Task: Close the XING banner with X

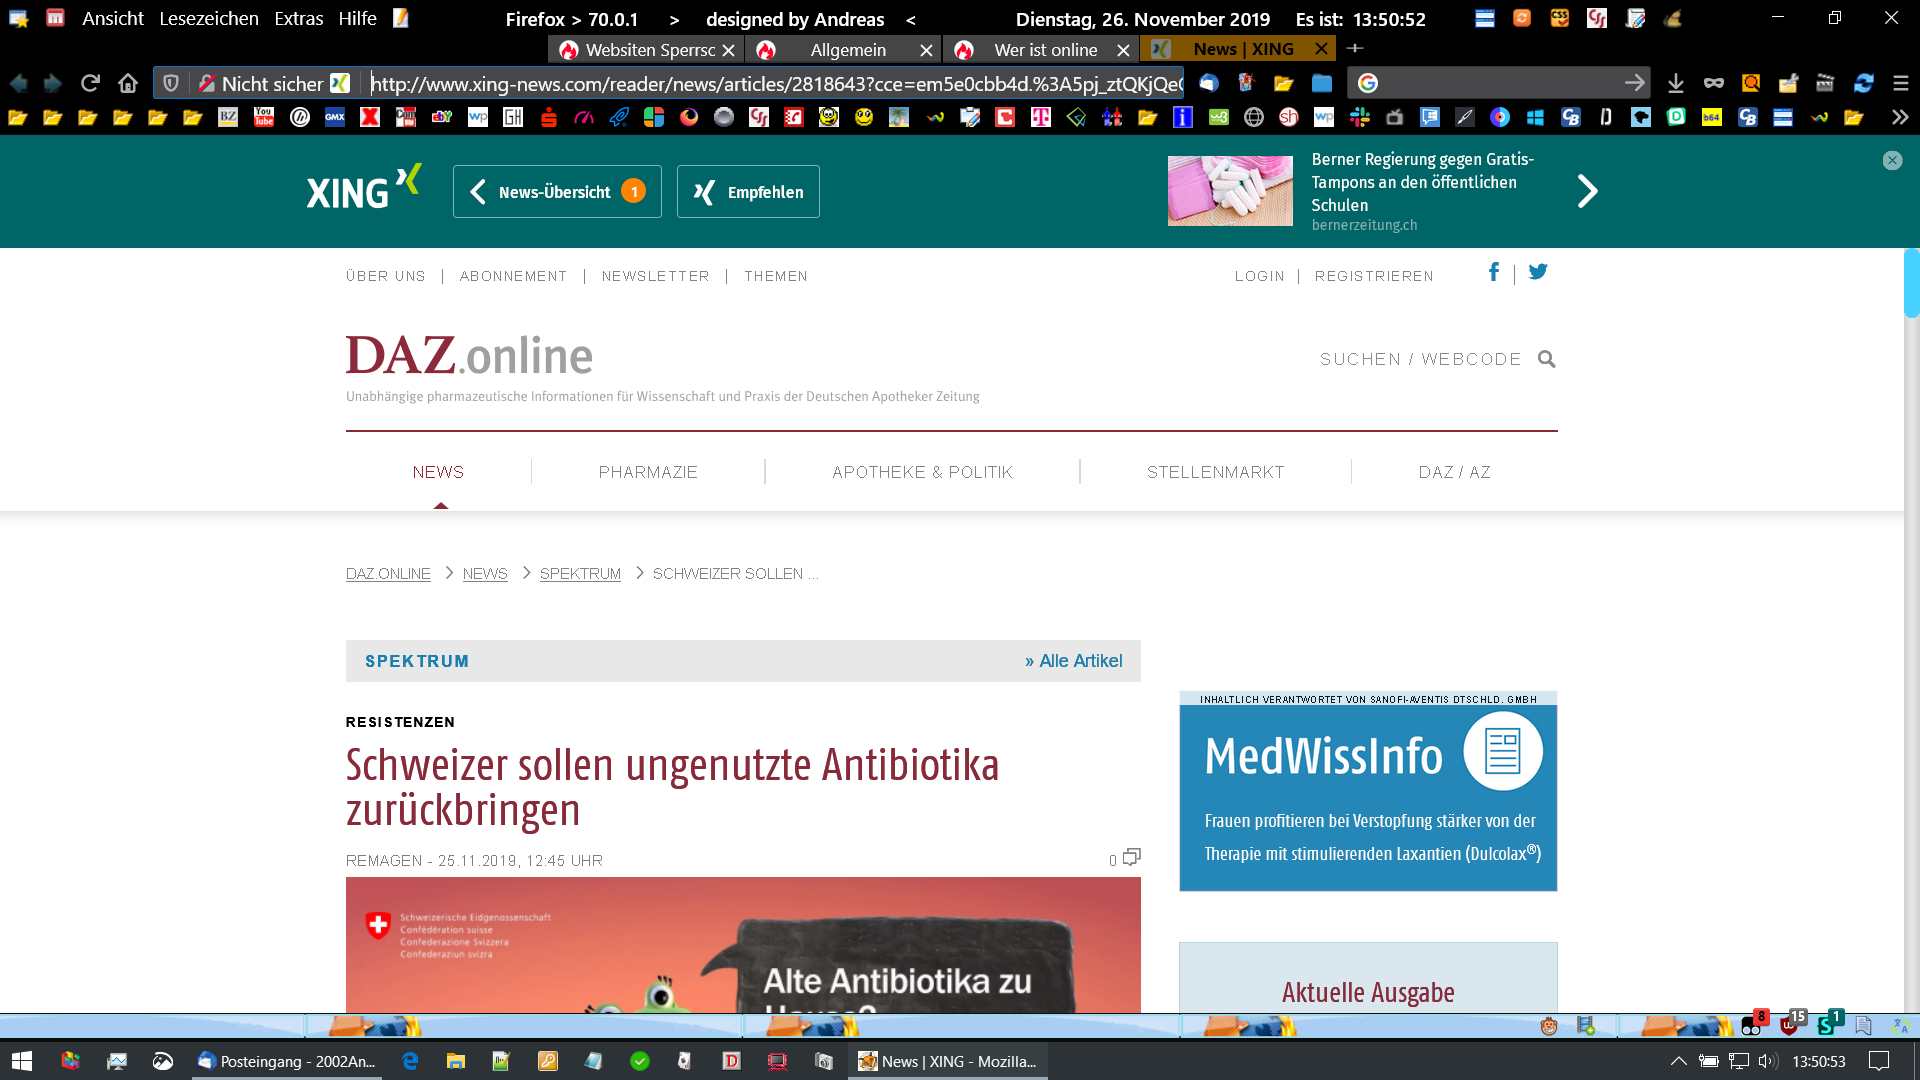Action: pyautogui.click(x=1892, y=160)
